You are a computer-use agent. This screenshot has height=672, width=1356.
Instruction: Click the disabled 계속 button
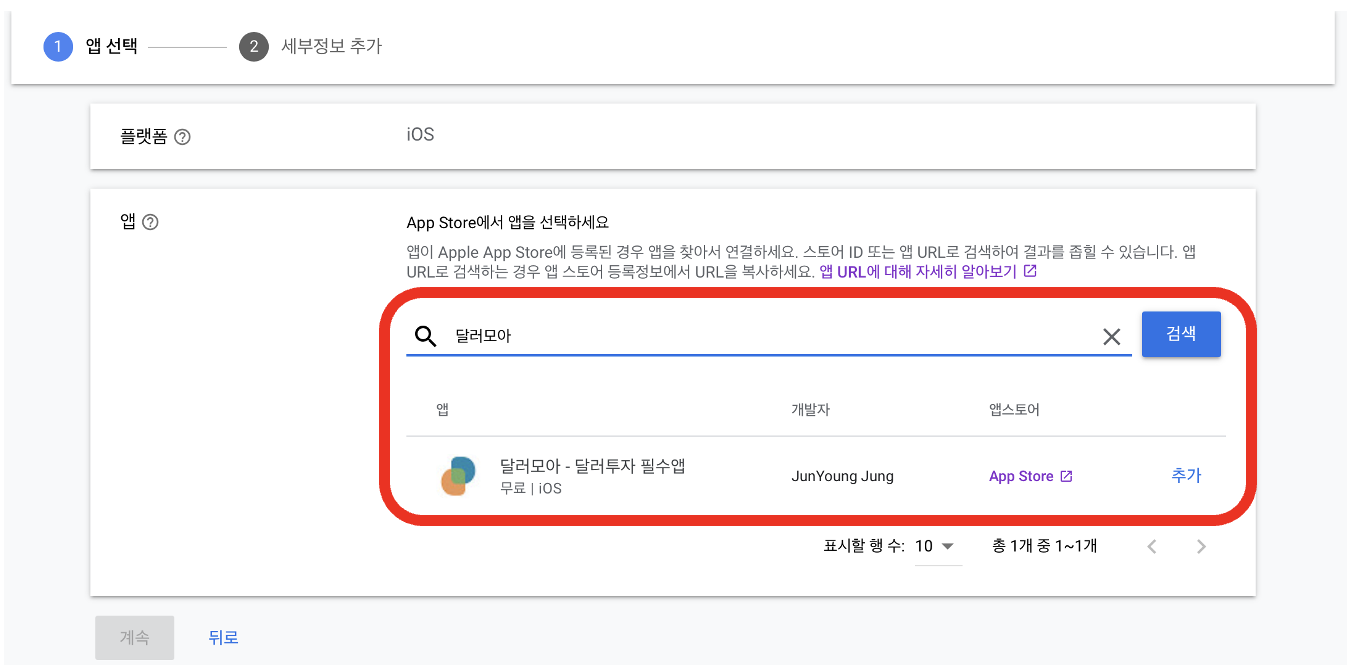tap(135, 637)
